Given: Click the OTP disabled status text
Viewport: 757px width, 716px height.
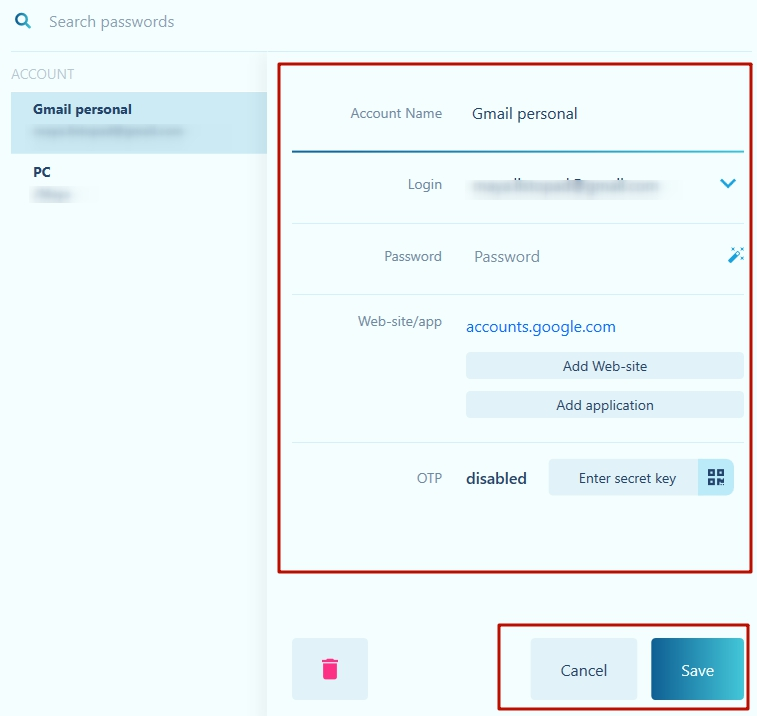Looking at the screenshot, I should point(496,479).
